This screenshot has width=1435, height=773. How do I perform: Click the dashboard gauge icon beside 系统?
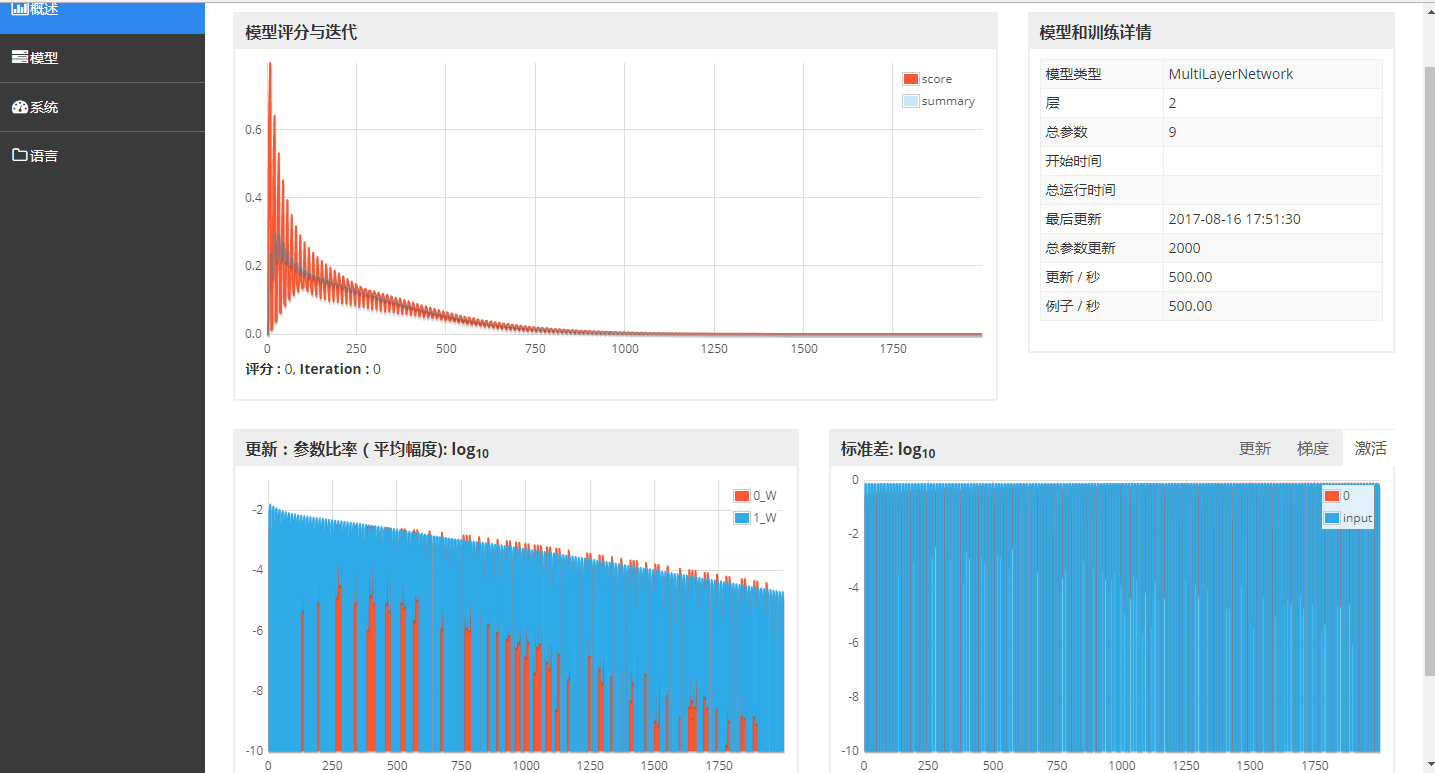20,106
